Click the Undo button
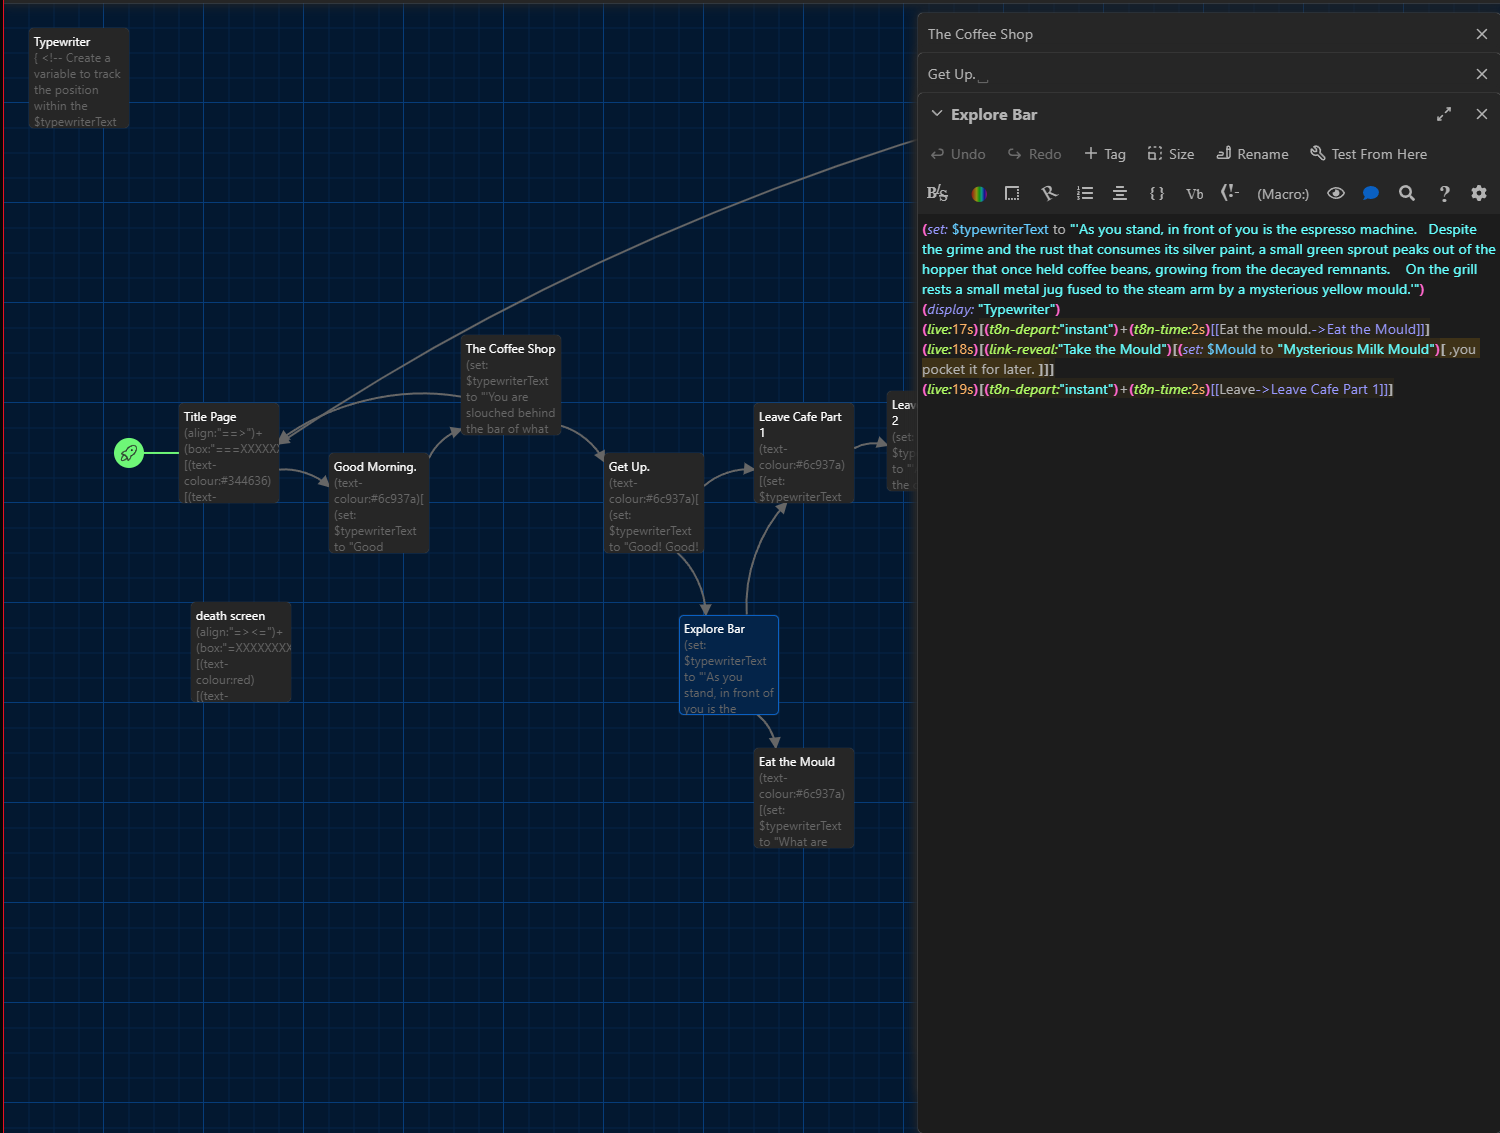Viewport: 1500px width, 1133px height. tap(958, 154)
